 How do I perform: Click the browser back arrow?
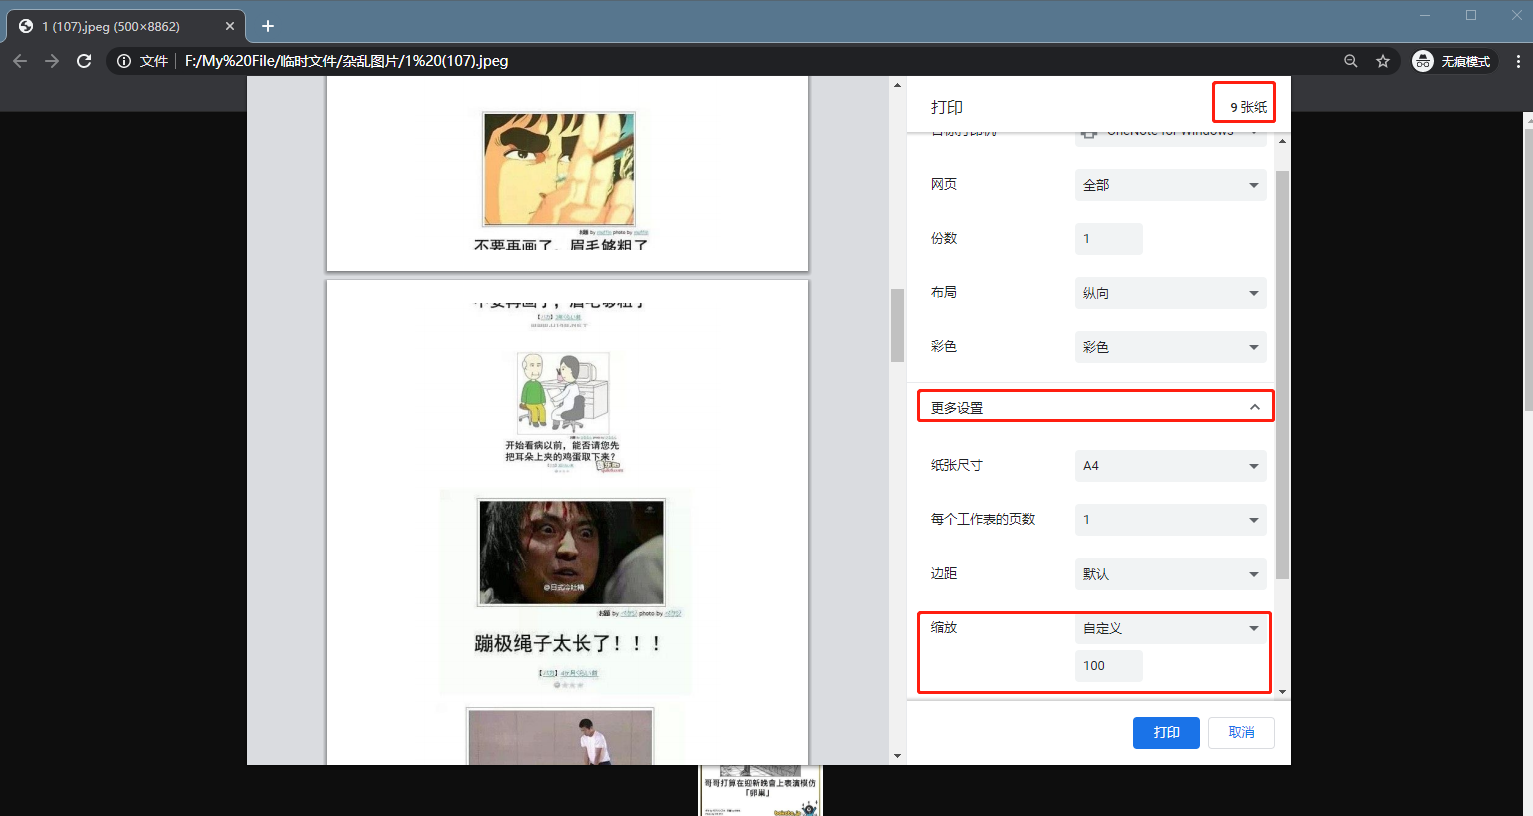(x=20, y=61)
